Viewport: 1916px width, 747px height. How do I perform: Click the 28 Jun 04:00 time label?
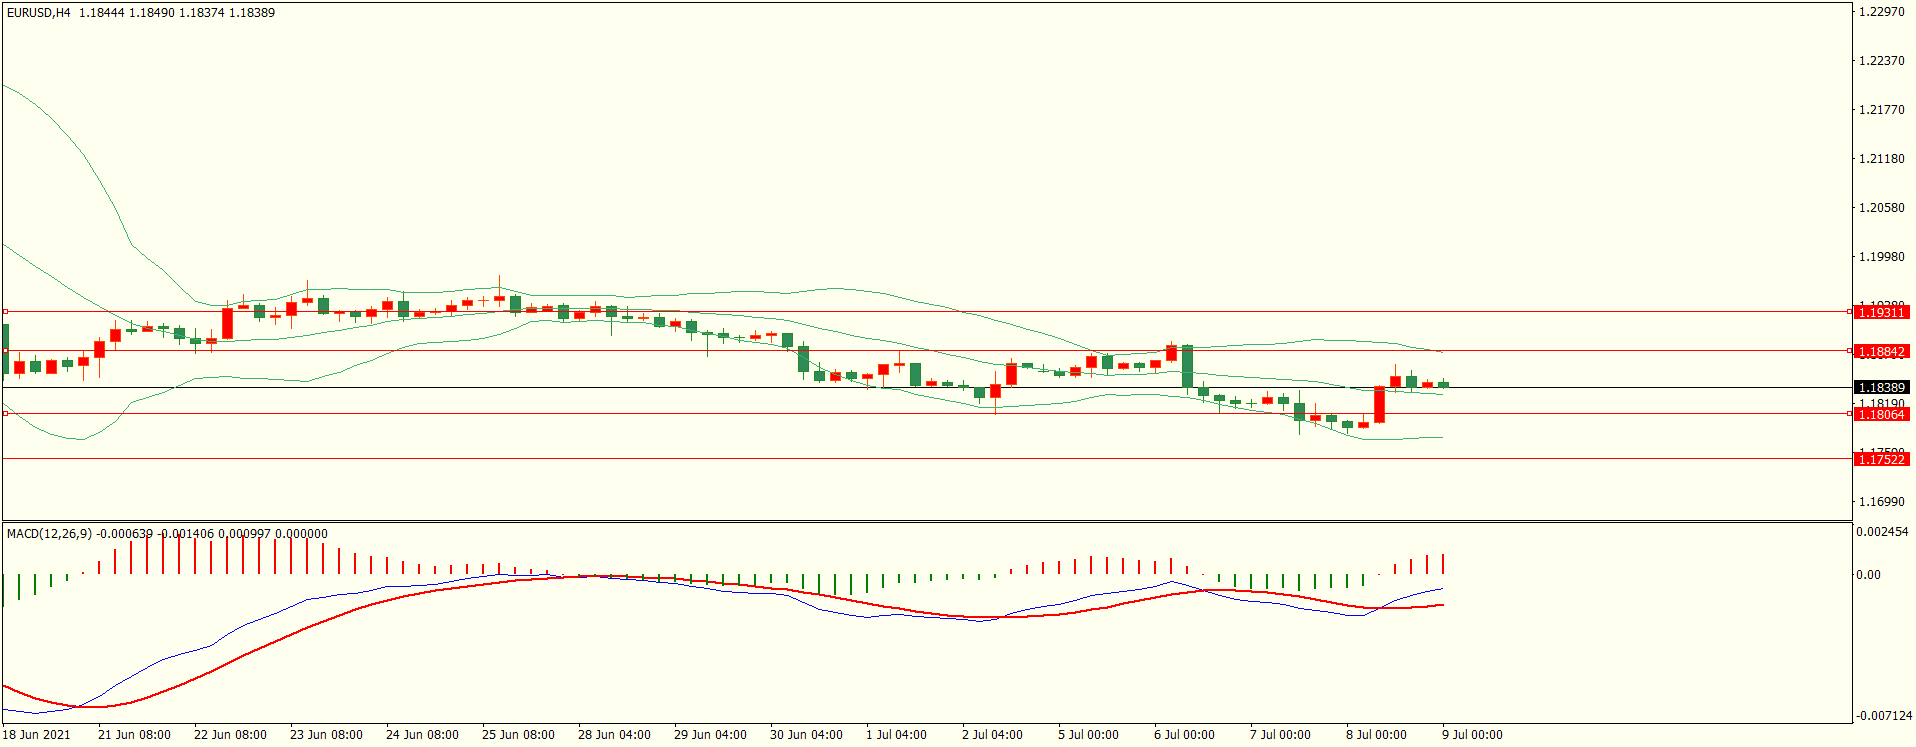[x=614, y=735]
